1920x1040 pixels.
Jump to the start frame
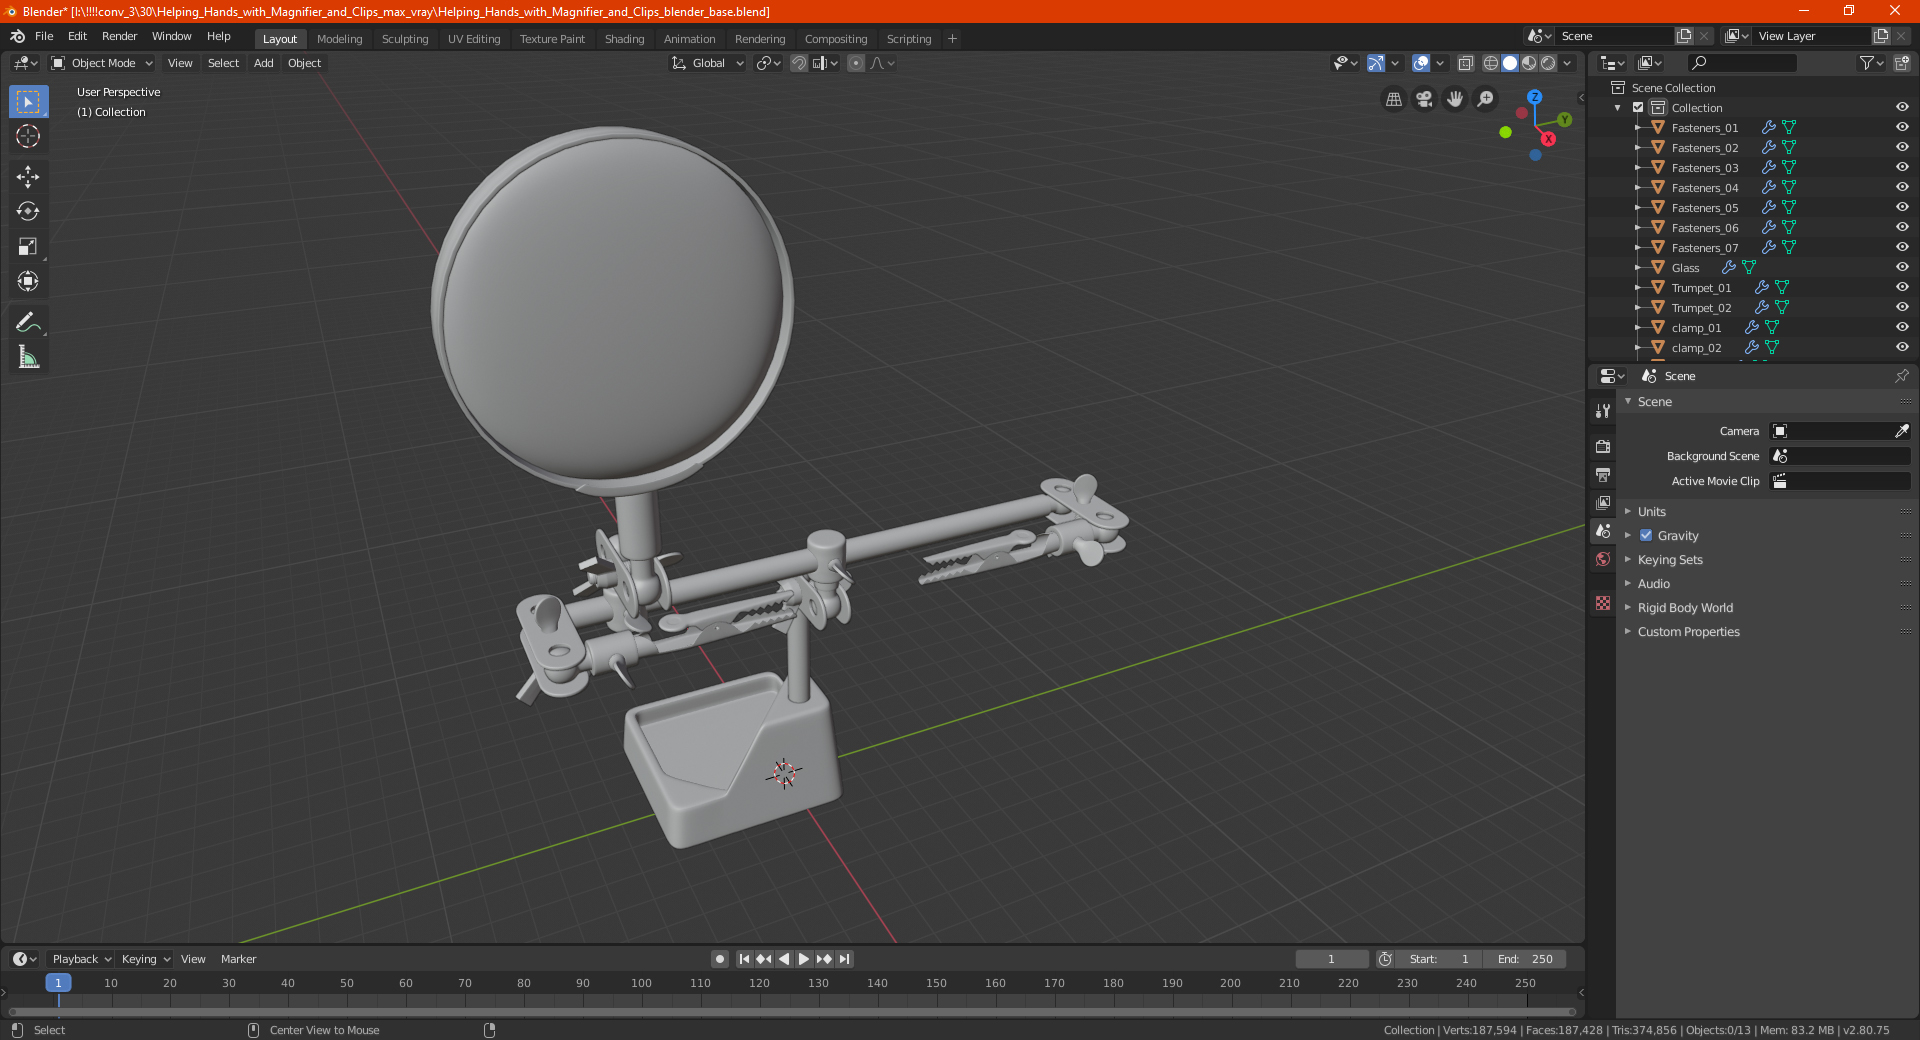744,959
